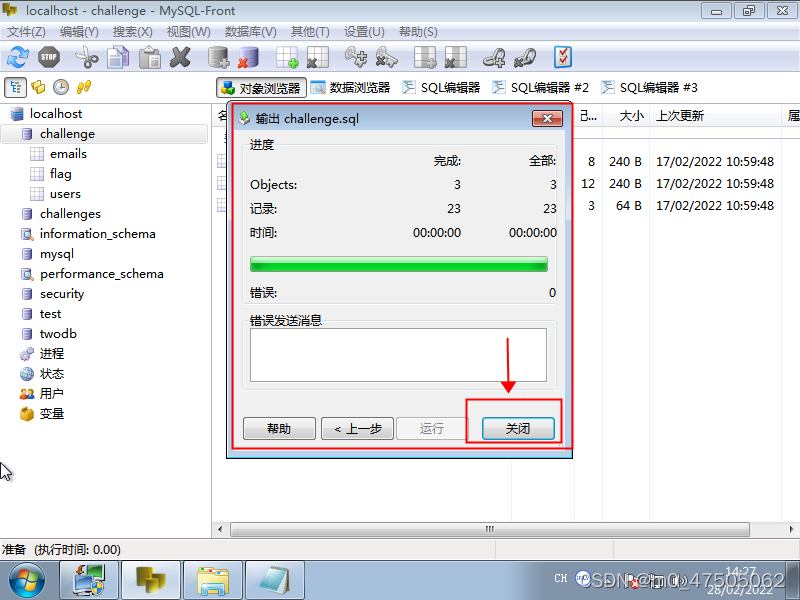This screenshot has width=800, height=600.
Task: Click the create database icon
Action: (x=218, y=57)
